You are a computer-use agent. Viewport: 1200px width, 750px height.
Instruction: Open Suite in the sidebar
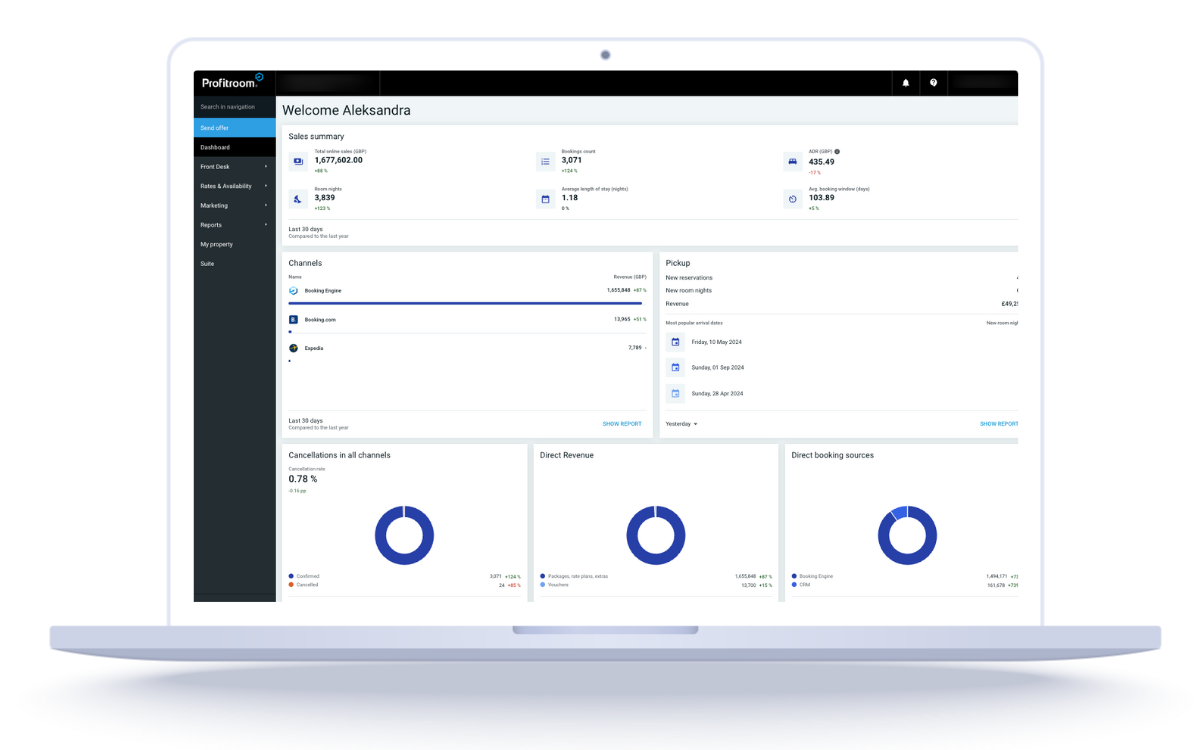pos(234,264)
